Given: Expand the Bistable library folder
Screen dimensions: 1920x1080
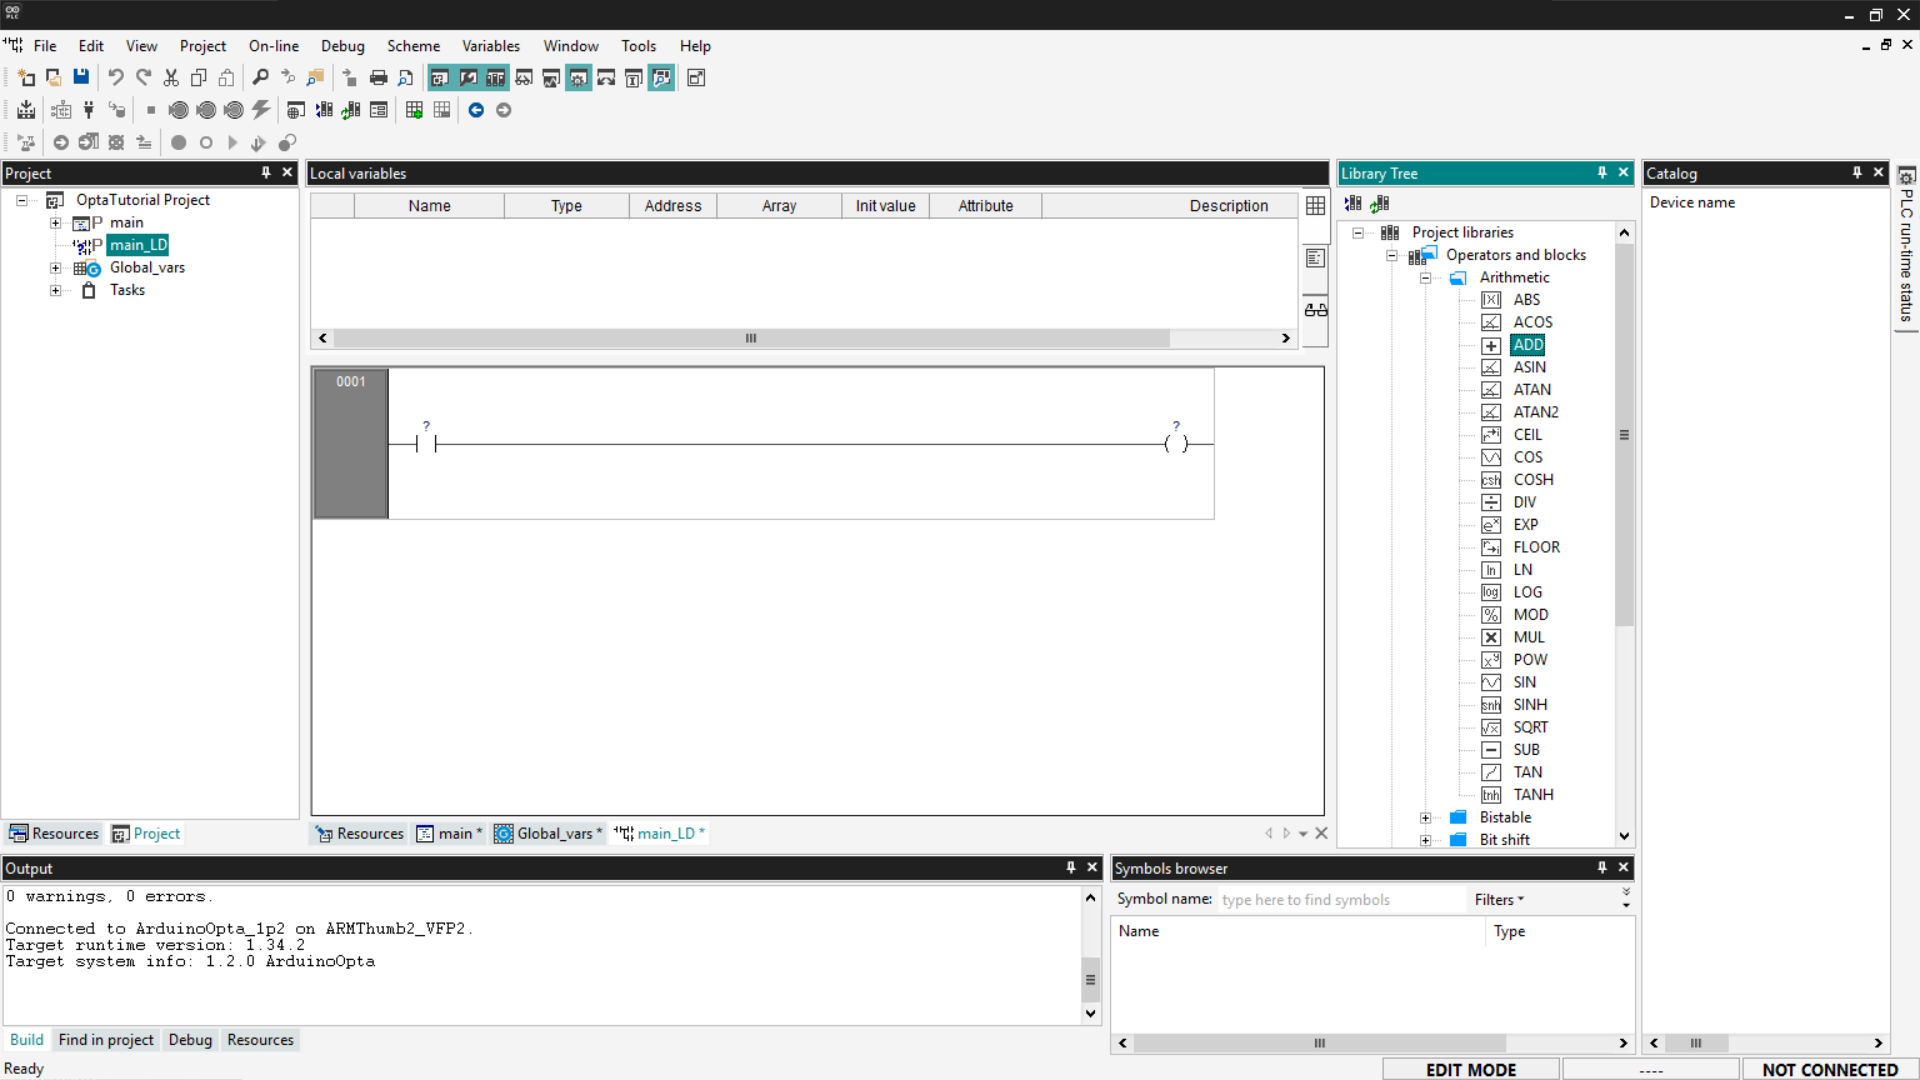Looking at the screenshot, I should (x=1426, y=818).
